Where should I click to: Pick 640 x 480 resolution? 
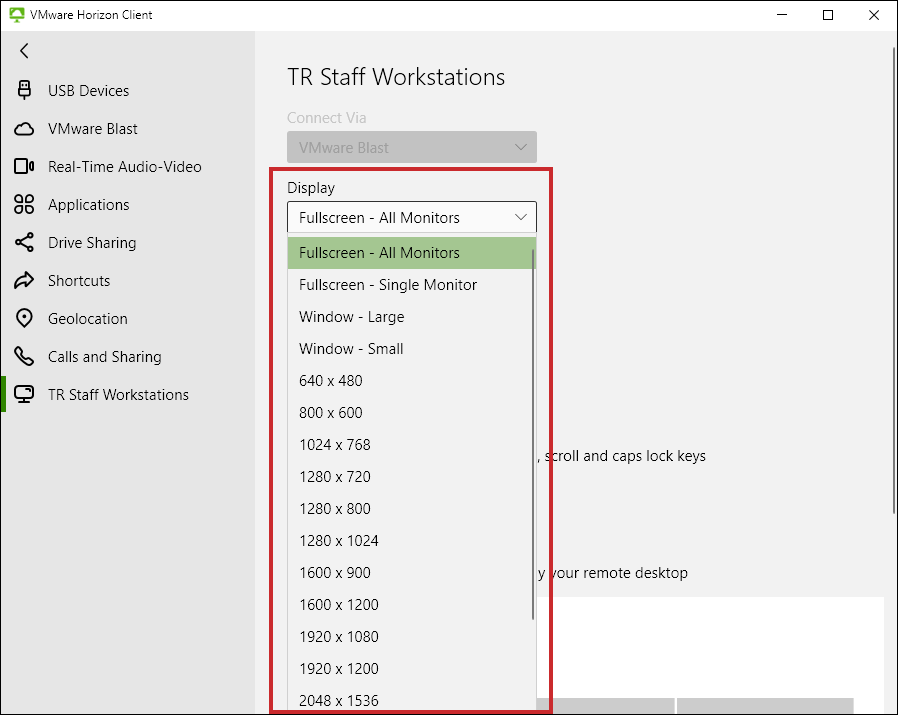(410, 381)
